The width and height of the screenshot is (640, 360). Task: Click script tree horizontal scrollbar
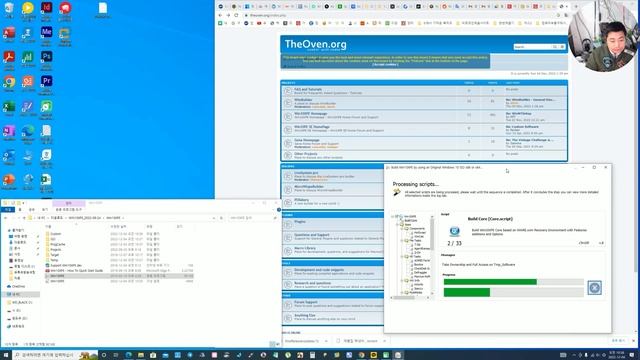(410, 298)
